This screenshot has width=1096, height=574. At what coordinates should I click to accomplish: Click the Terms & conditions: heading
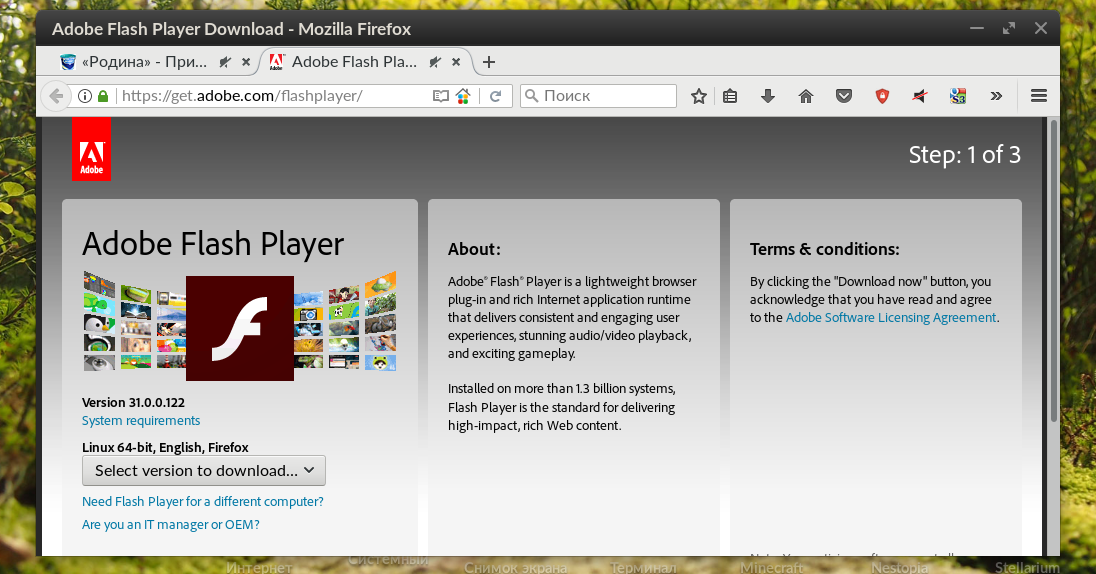click(825, 249)
